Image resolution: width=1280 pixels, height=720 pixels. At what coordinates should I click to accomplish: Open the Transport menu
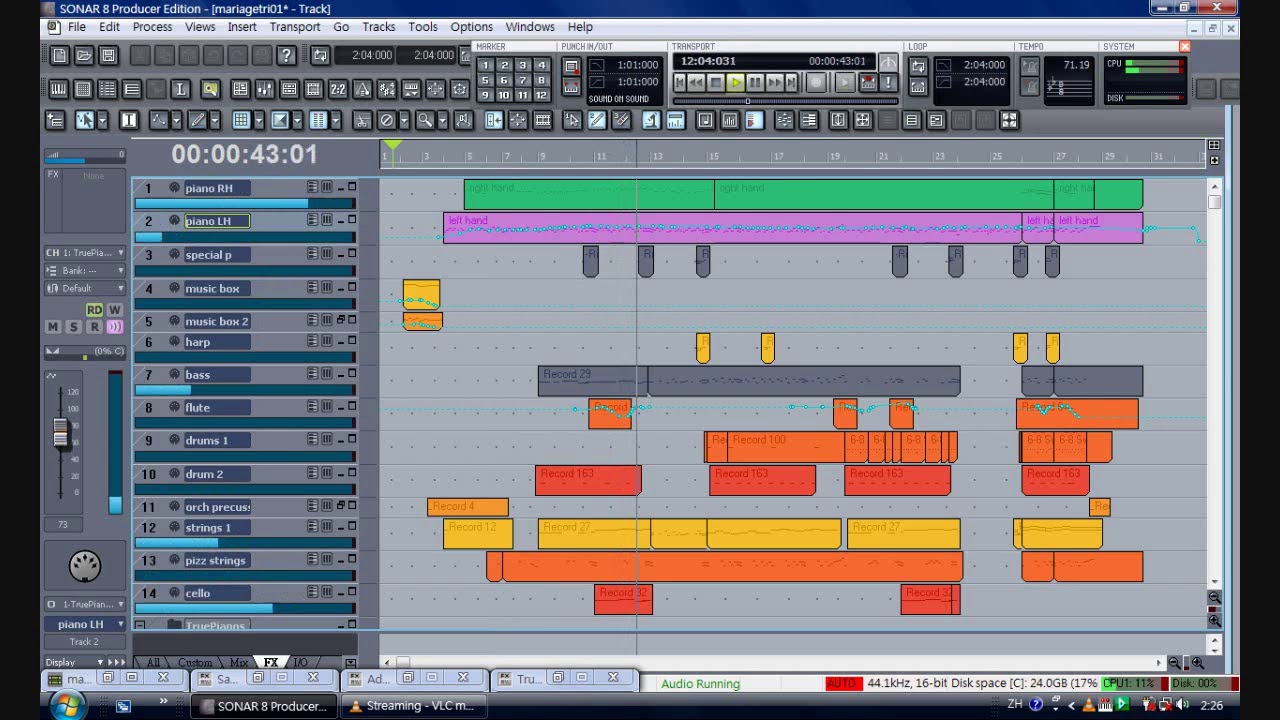[x=295, y=27]
